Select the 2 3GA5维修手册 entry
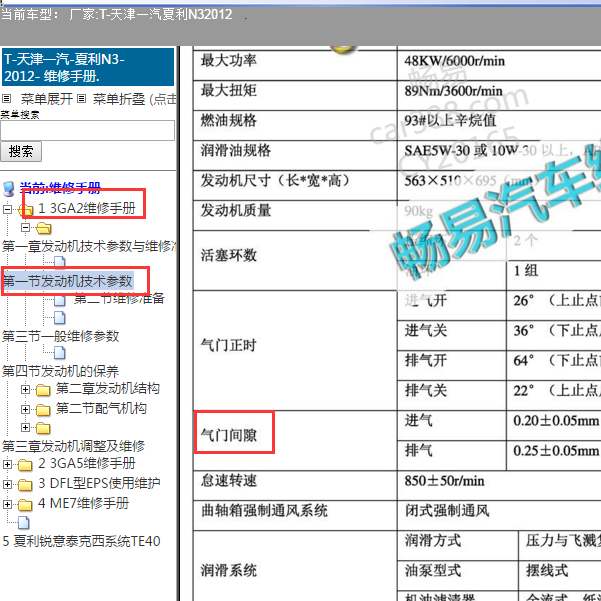Viewport: 601px width, 601px height. [x=87, y=463]
